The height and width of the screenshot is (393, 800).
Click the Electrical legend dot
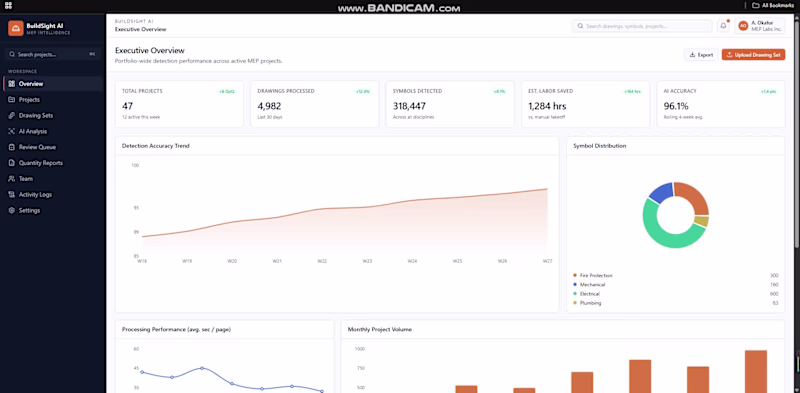(x=575, y=294)
